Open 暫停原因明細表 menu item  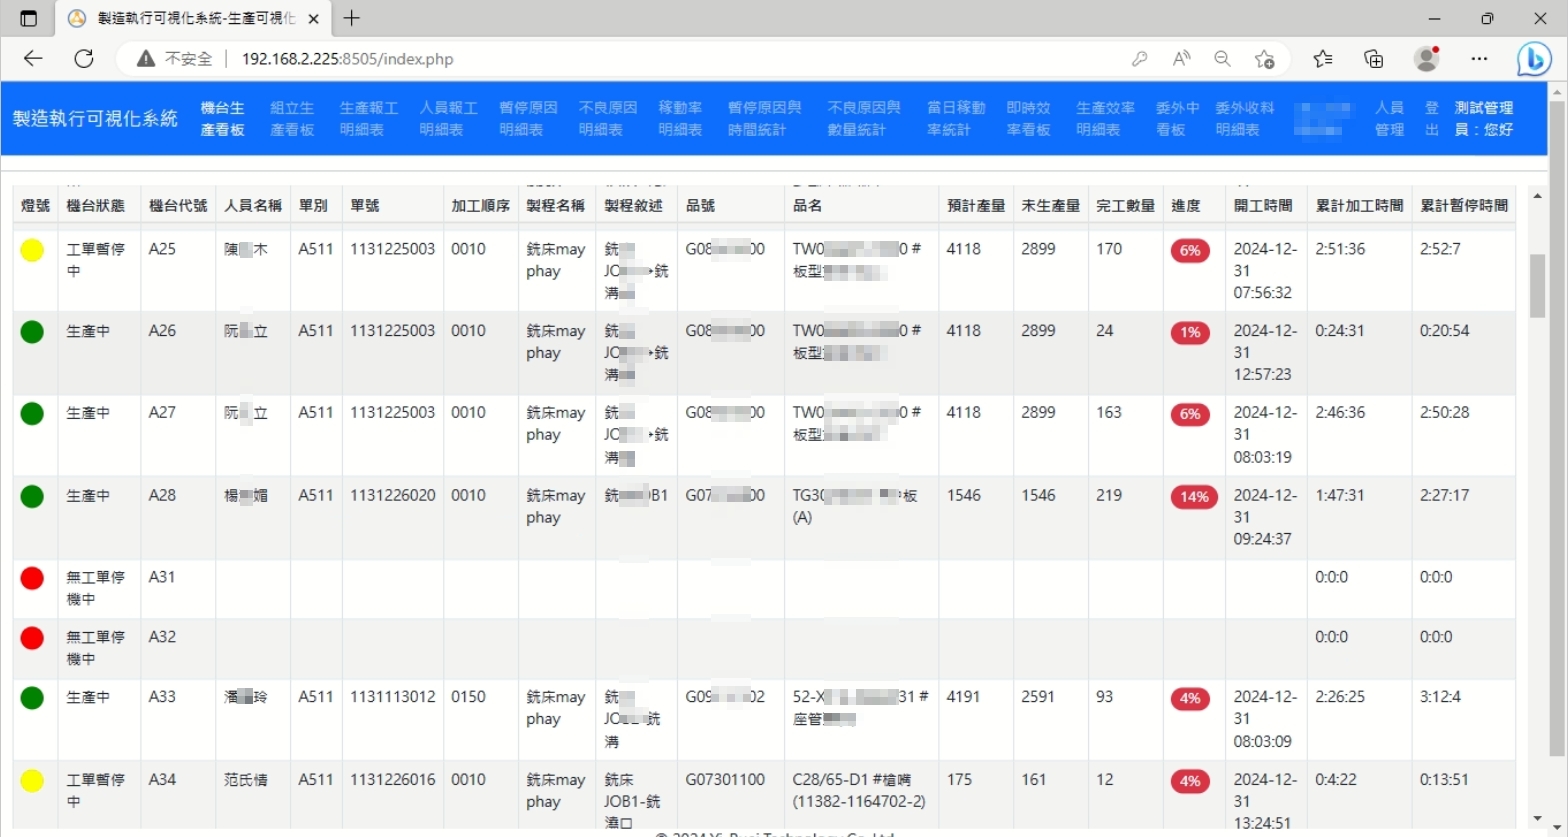pos(528,118)
